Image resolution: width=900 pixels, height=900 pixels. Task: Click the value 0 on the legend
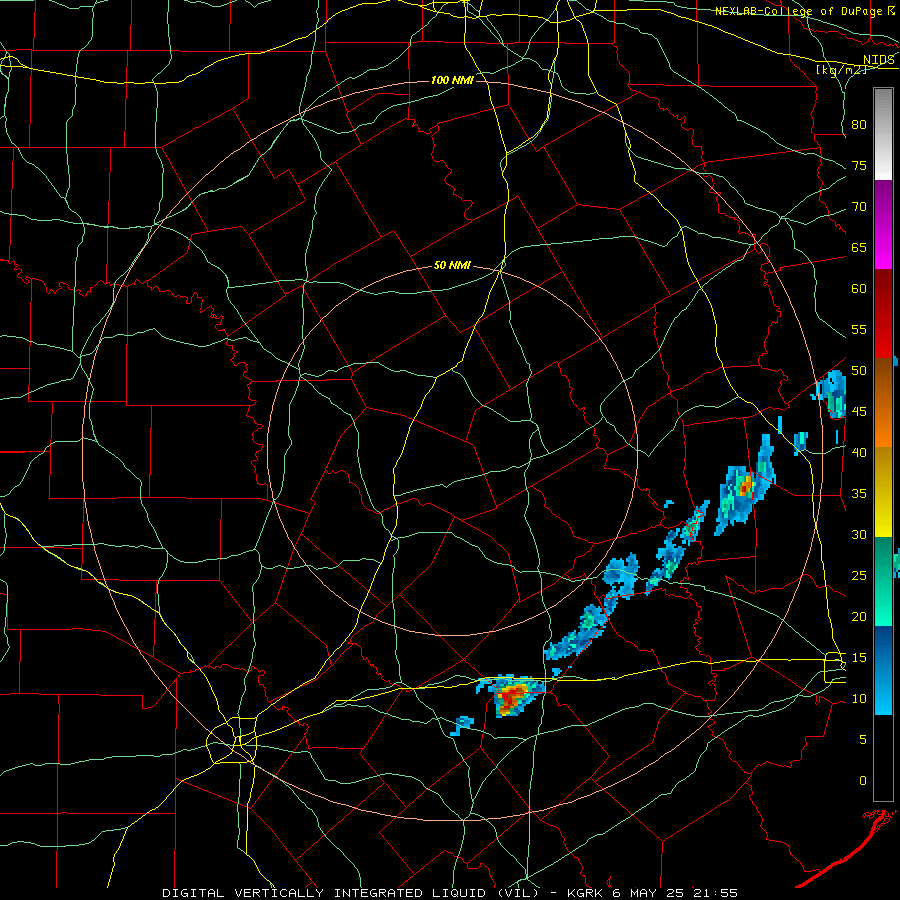click(863, 781)
